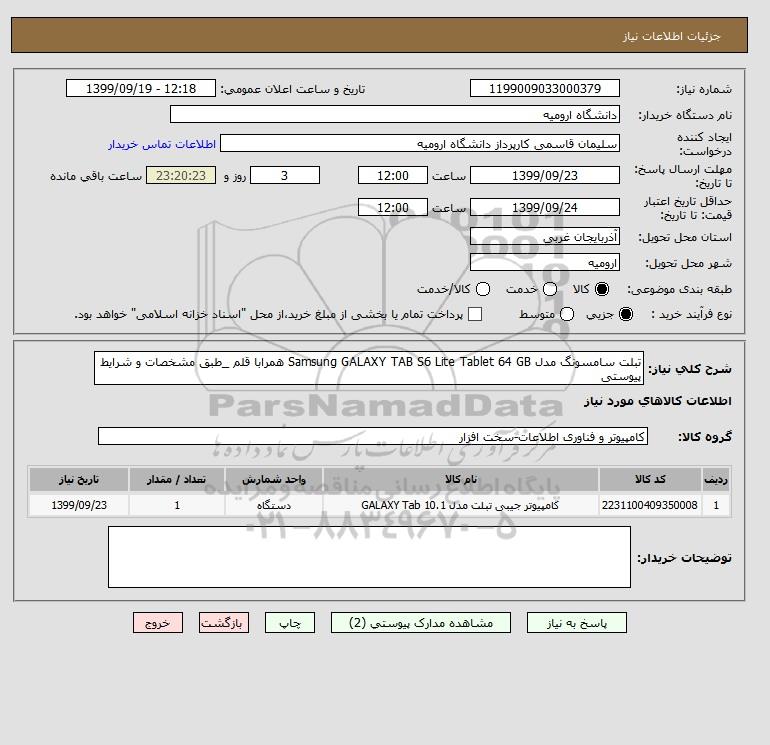Click item code cell 2231100409350008

[x=650, y=505]
